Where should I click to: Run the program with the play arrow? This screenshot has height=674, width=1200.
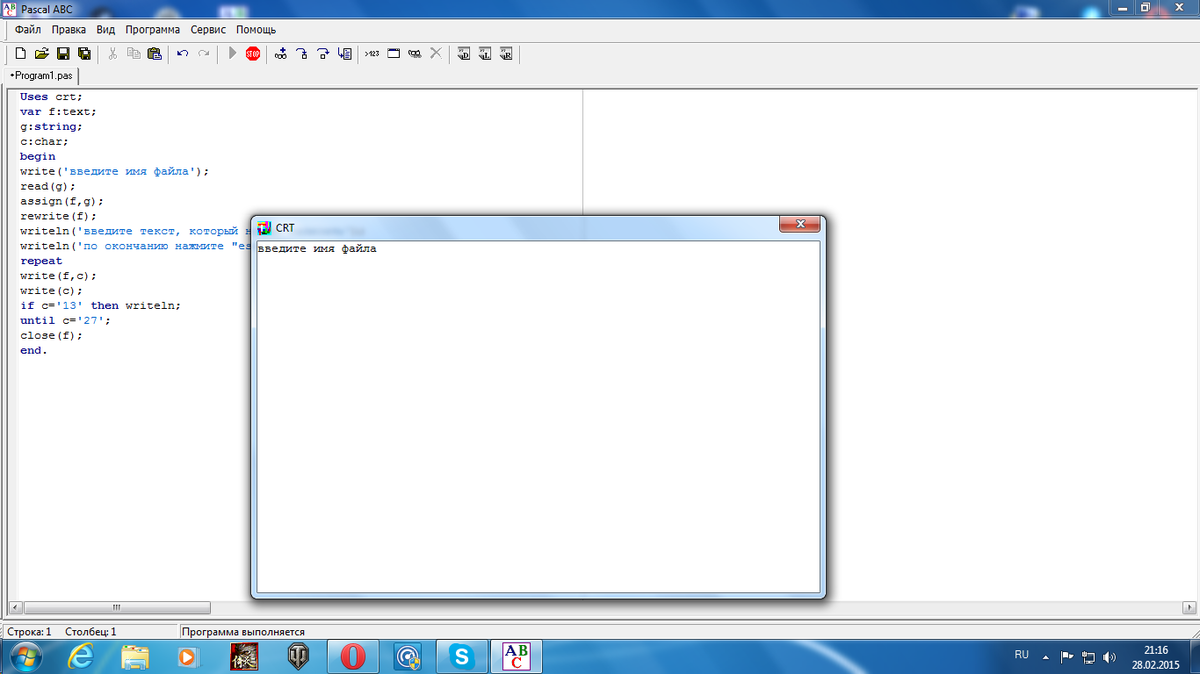pyautogui.click(x=232, y=53)
